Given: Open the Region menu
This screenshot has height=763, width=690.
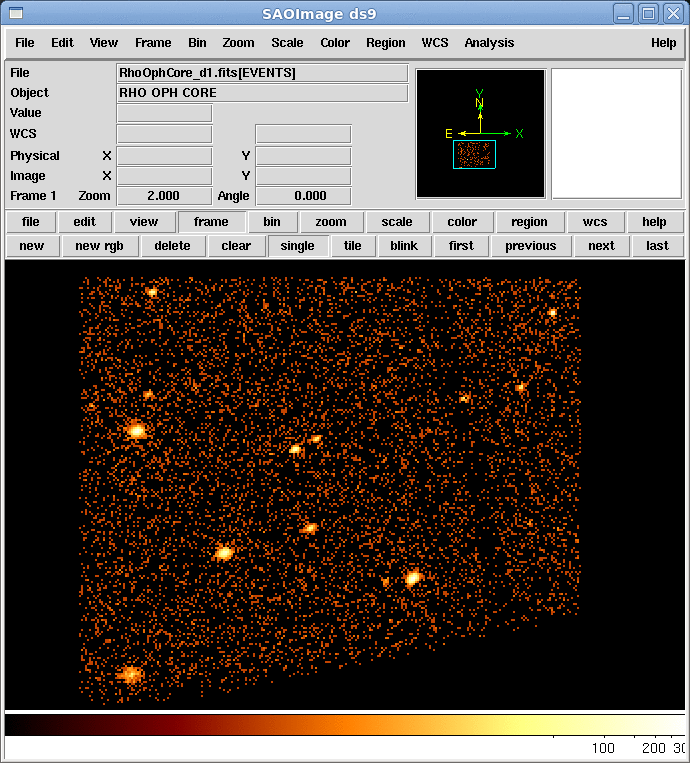Looking at the screenshot, I should tap(385, 43).
